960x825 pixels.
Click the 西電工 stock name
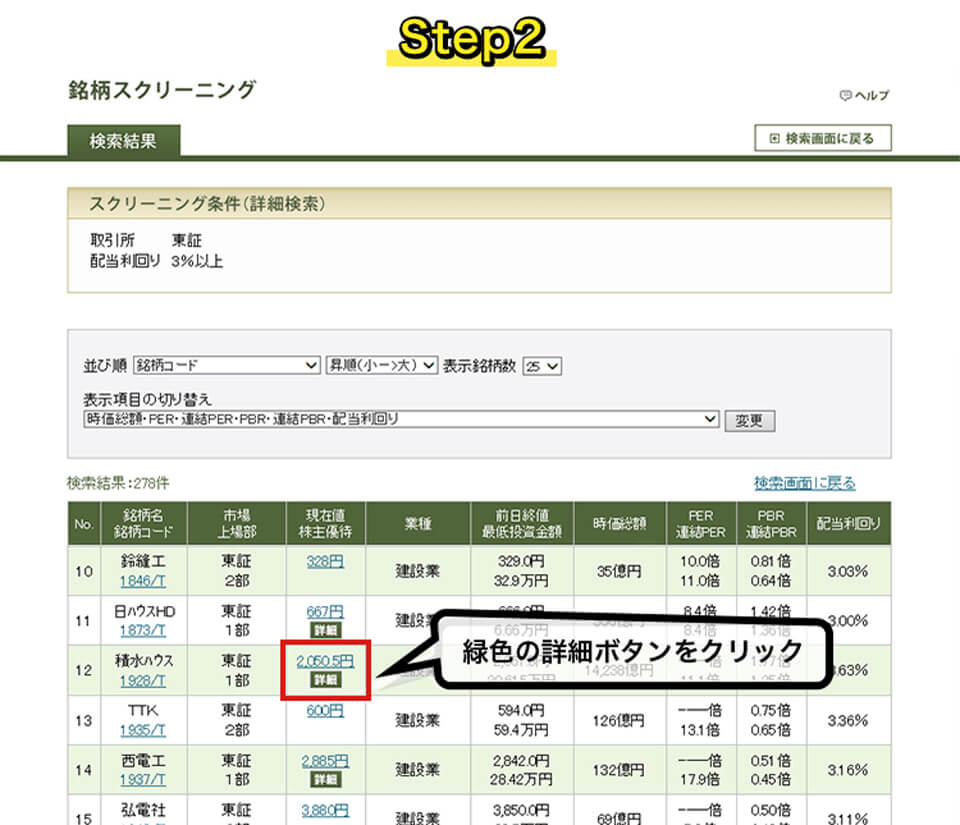[x=143, y=761]
